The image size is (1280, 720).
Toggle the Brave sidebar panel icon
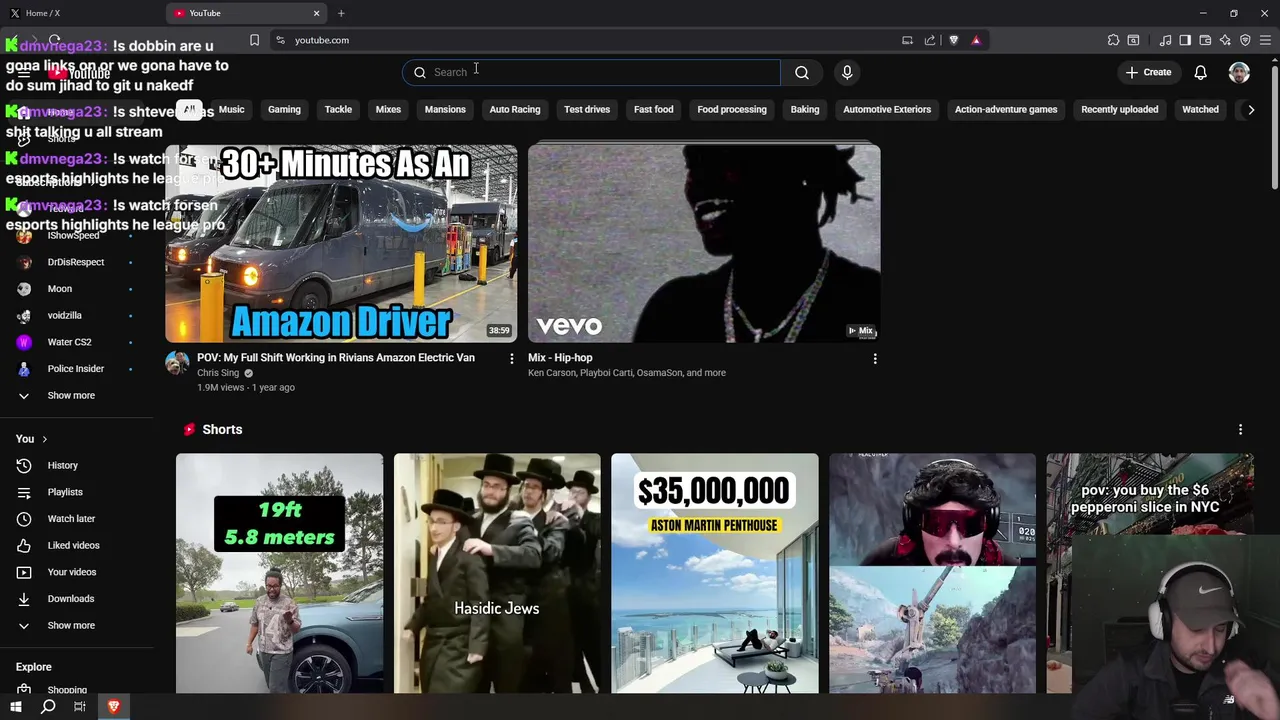point(1185,40)
